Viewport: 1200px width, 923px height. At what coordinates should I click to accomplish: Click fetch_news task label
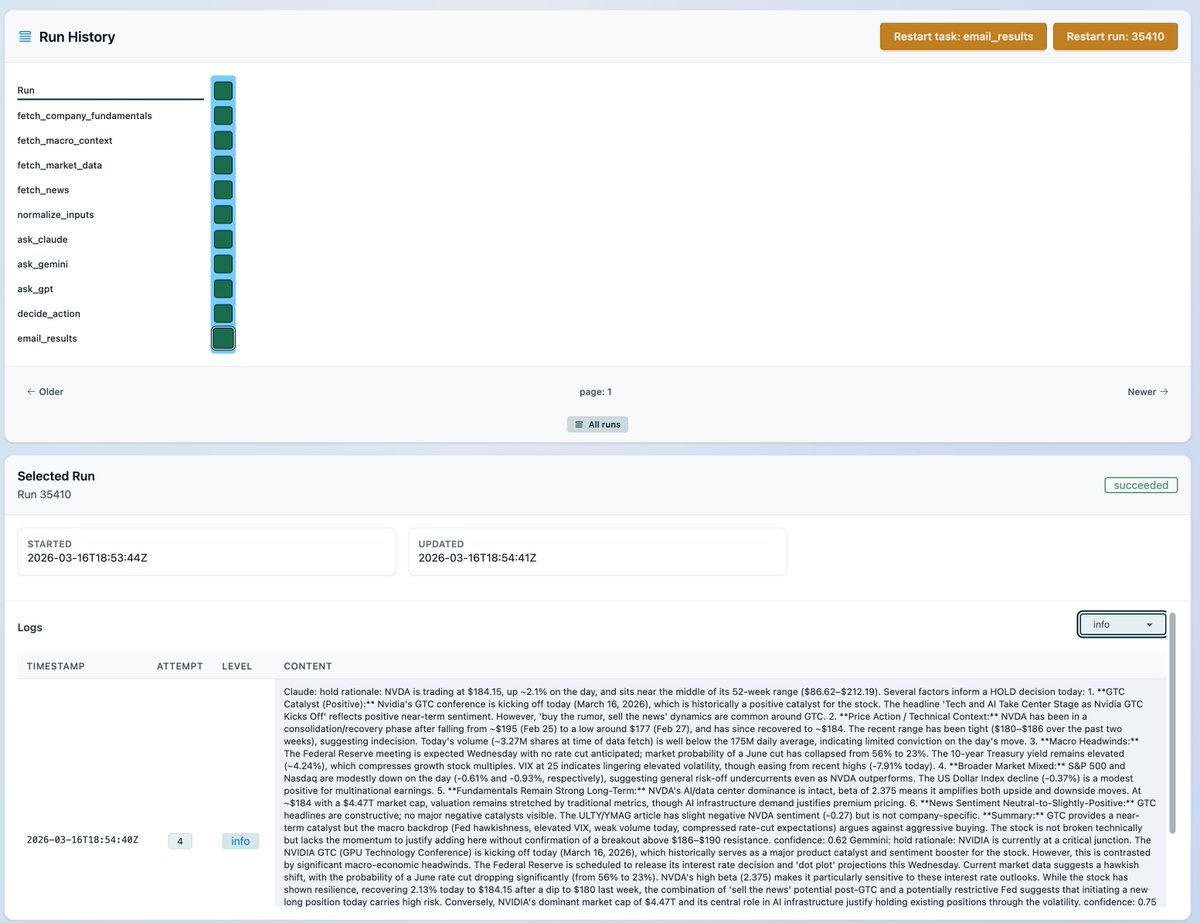43,190
